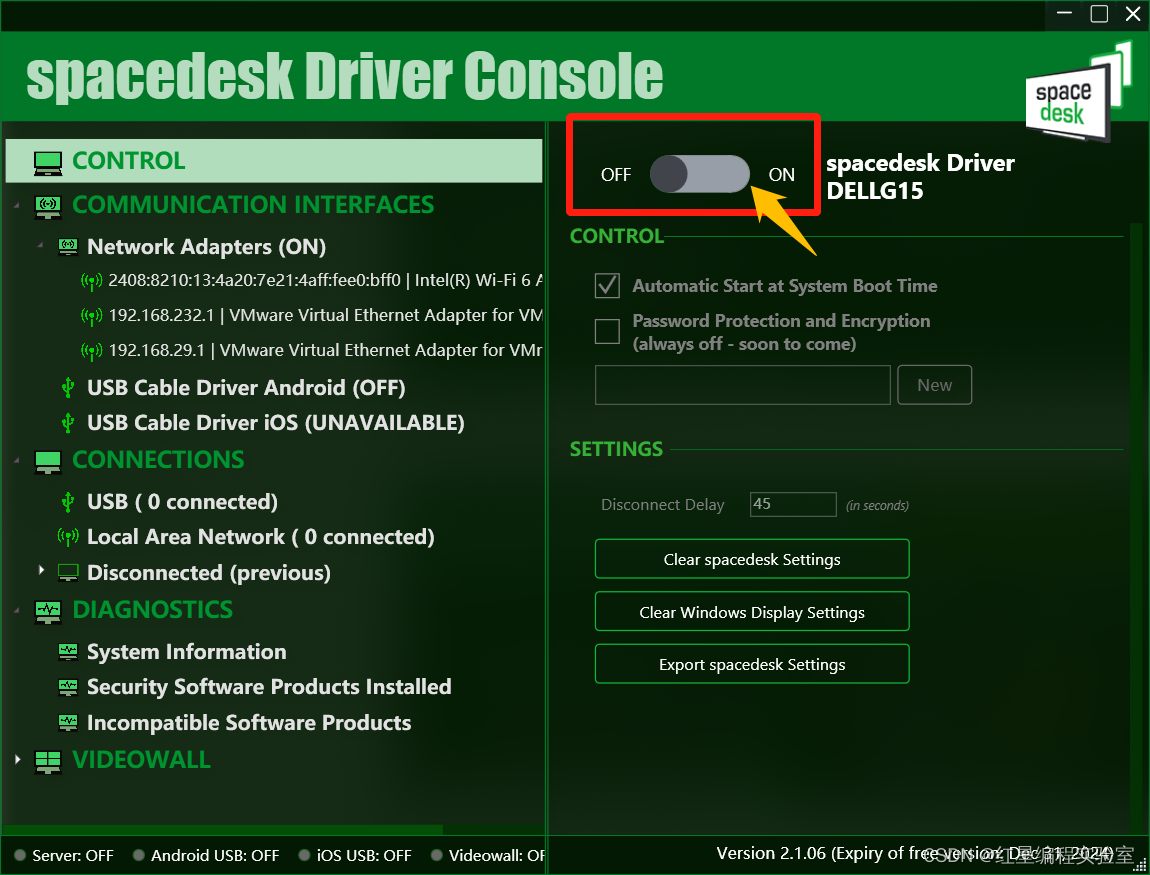Click the Intel Wi-Fi adapter signal icon
This screenshot has height=875, width=1150.
tap(91, 281)
